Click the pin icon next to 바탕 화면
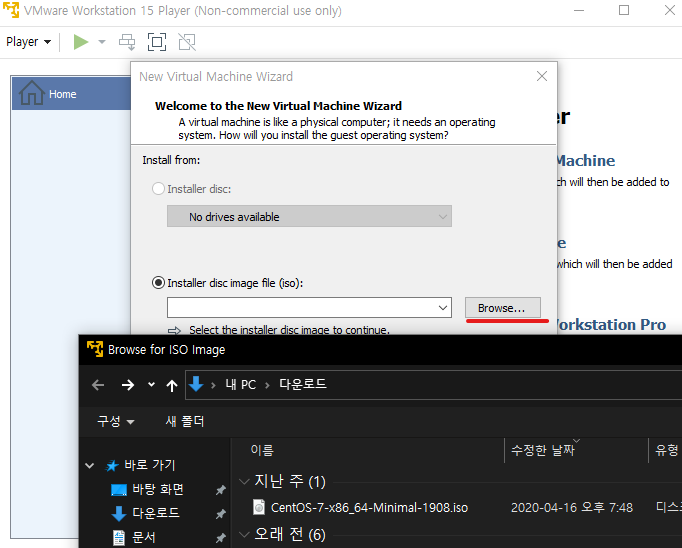Screen dimensions: 682x548 click(x=221, y=490)
